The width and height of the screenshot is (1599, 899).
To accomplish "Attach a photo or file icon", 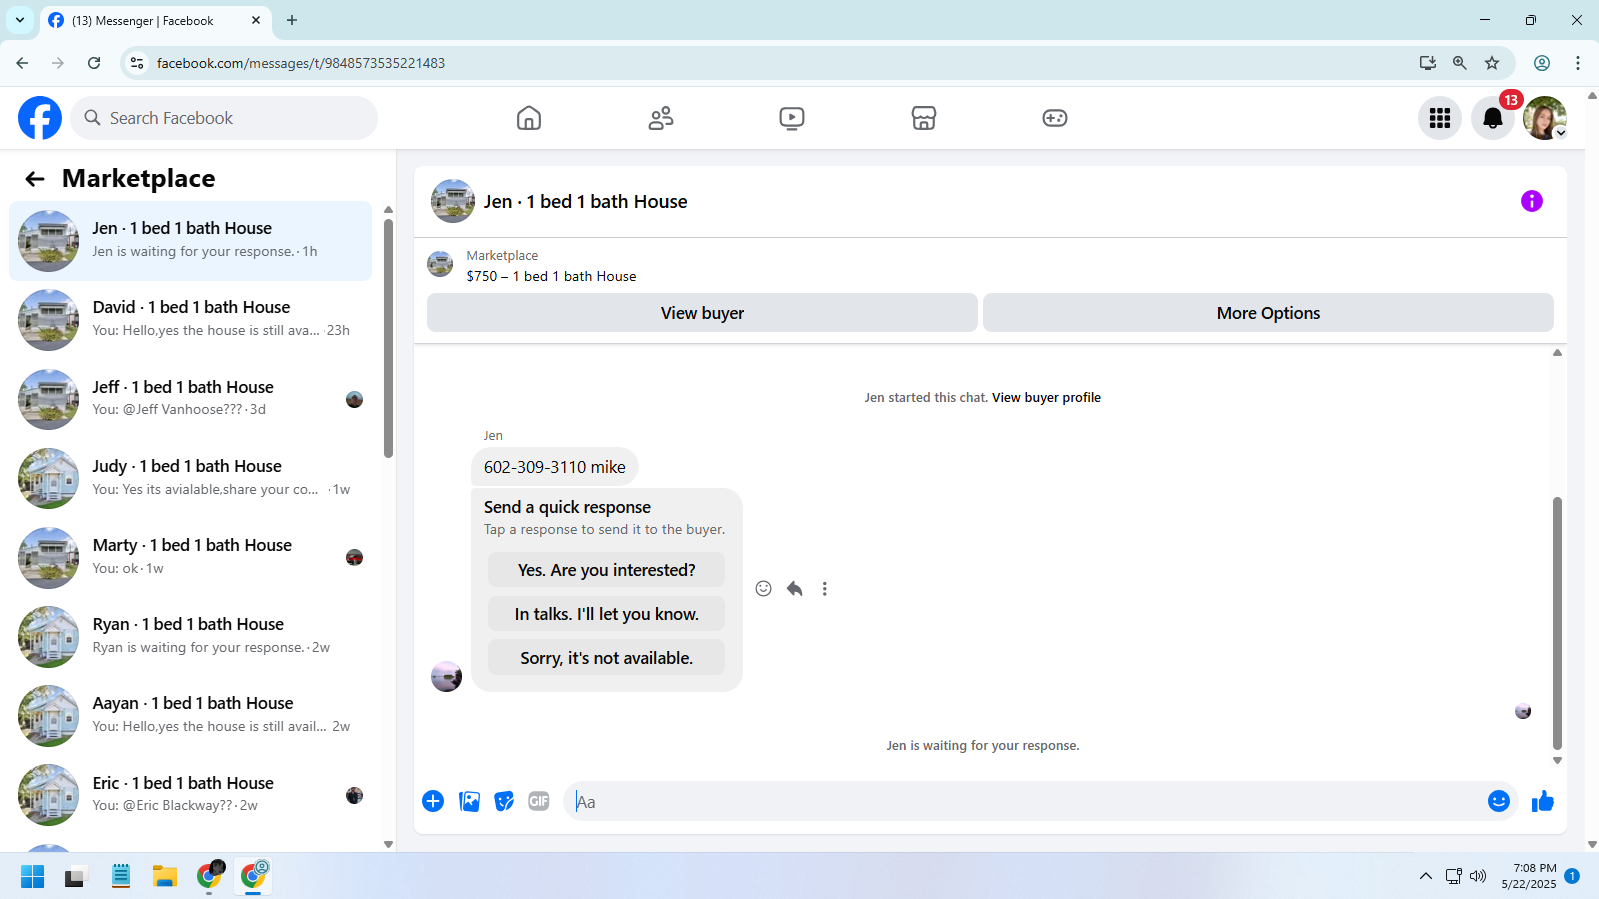I will [469, 801].
